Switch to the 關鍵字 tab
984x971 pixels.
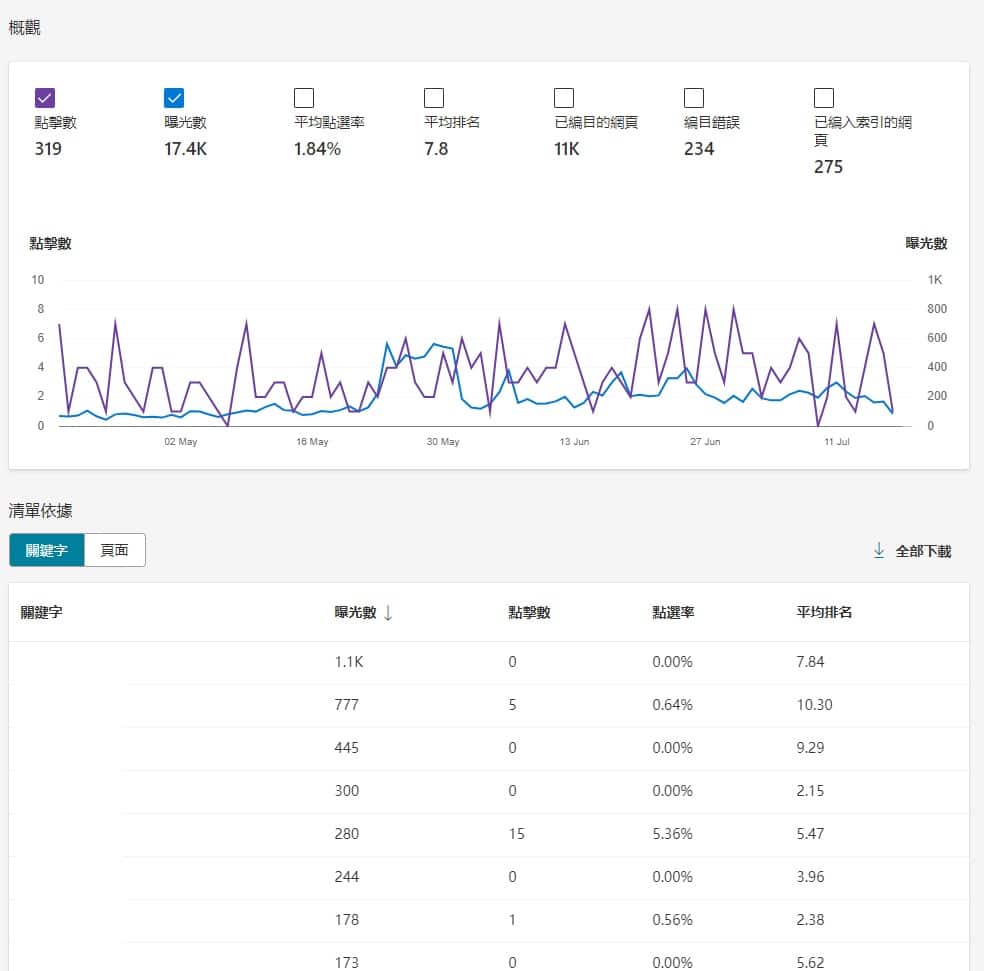point(47,550)
